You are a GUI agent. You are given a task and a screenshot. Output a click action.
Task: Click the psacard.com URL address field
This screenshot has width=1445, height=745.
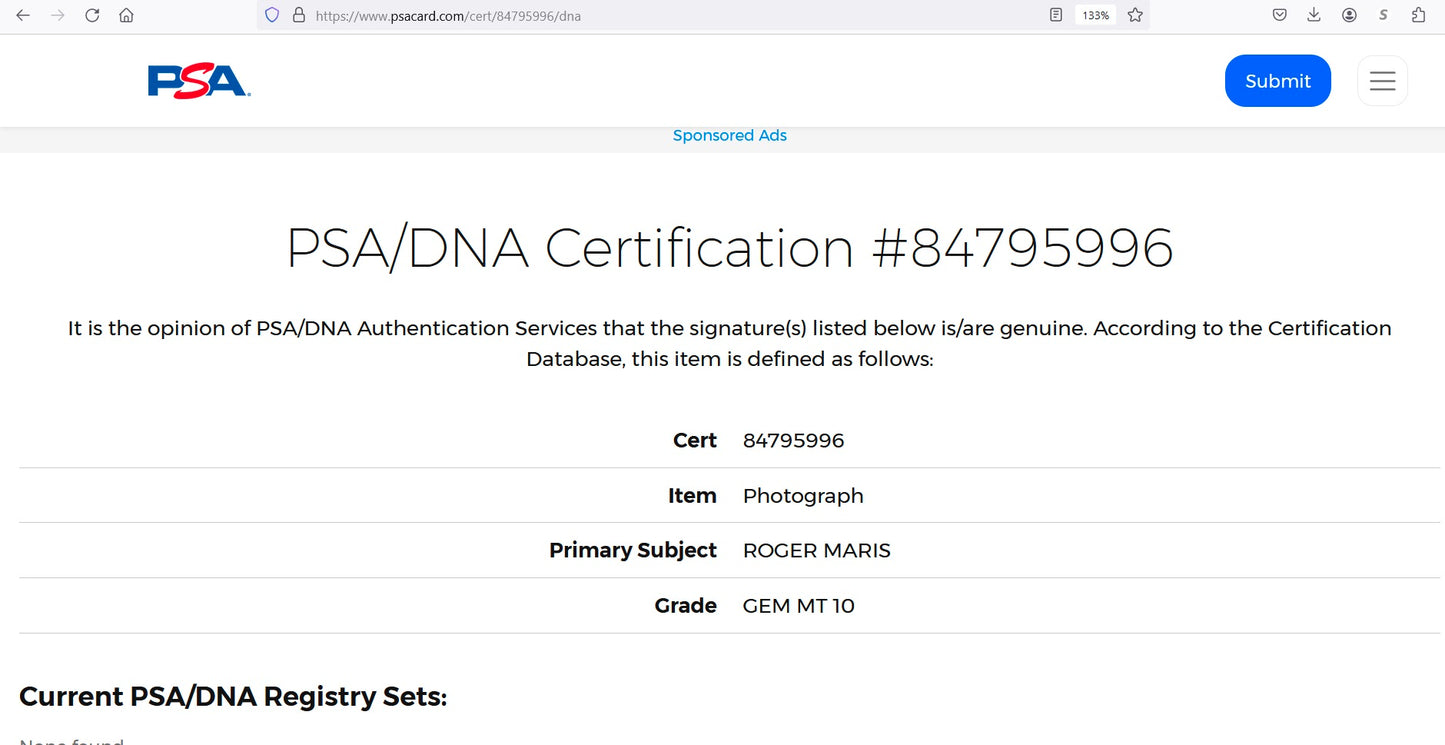(x=600, y=16)
